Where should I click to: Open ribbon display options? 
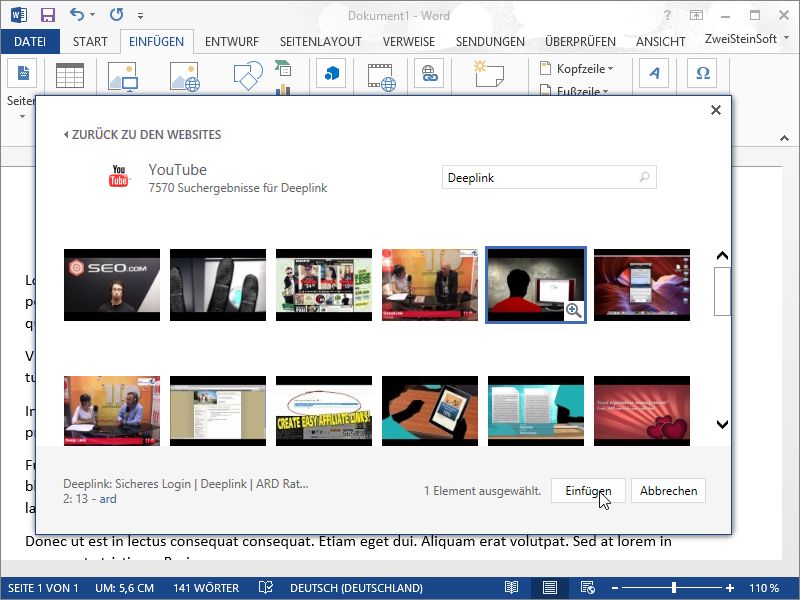tap(696, 15)
